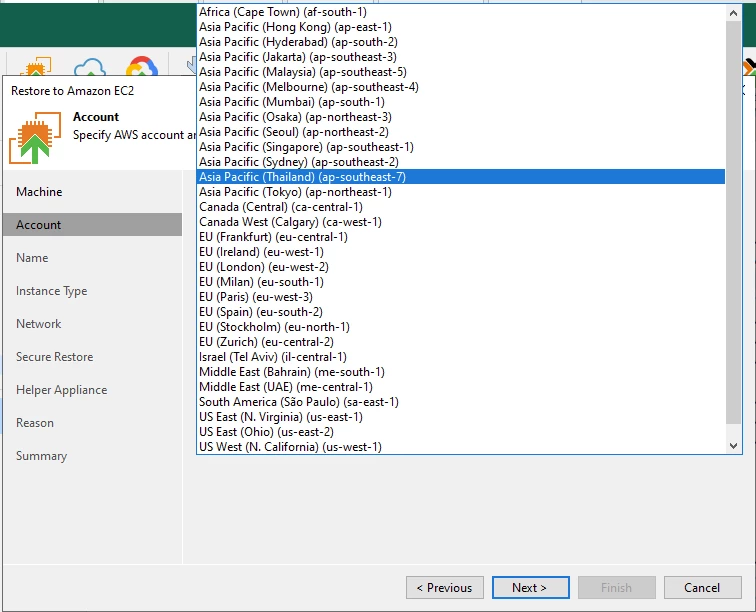Image resolution: width=756 pixels, height=612 pixels.
Task: Cancel the Restore to Amazon EC2 wizard
Action: click(702, 587)
